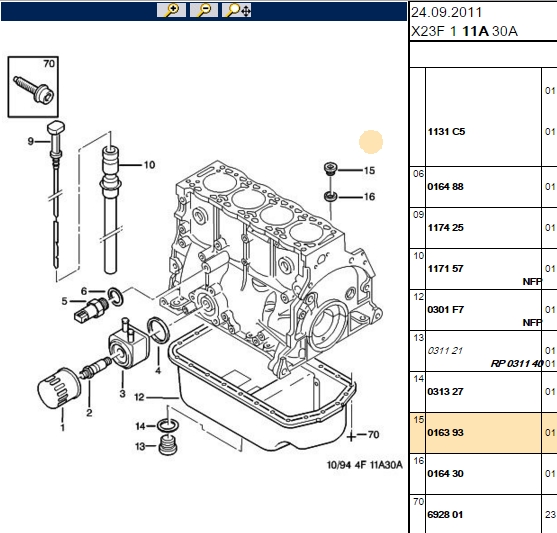
Task: Select callout number 3 under the oil cooler
Action: click(123, 393)
